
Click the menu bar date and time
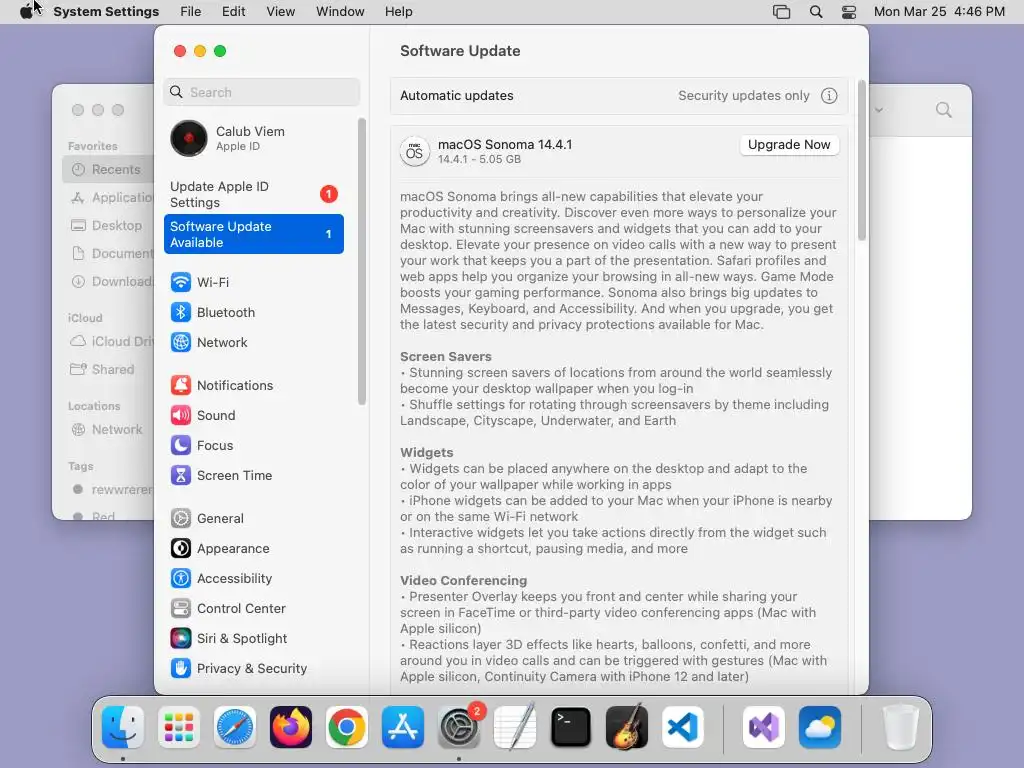coord(939,12)
